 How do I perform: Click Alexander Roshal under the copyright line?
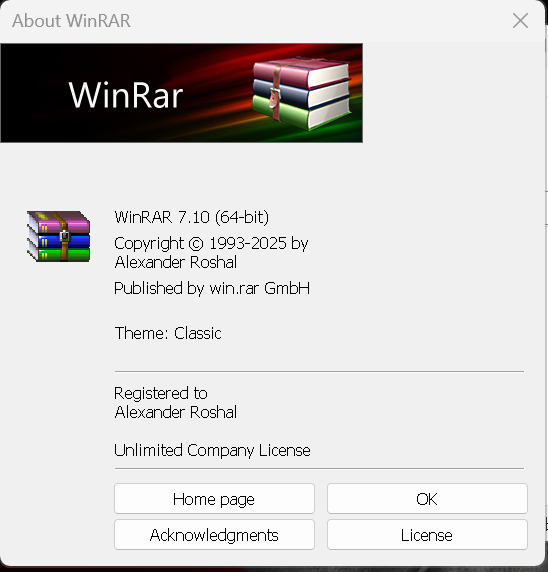[x=176, y=262]
